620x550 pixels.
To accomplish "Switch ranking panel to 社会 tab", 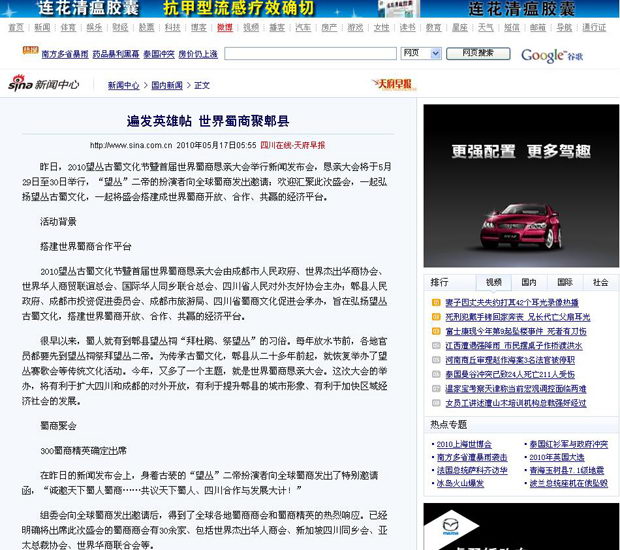I will click(x=600, y=282).
